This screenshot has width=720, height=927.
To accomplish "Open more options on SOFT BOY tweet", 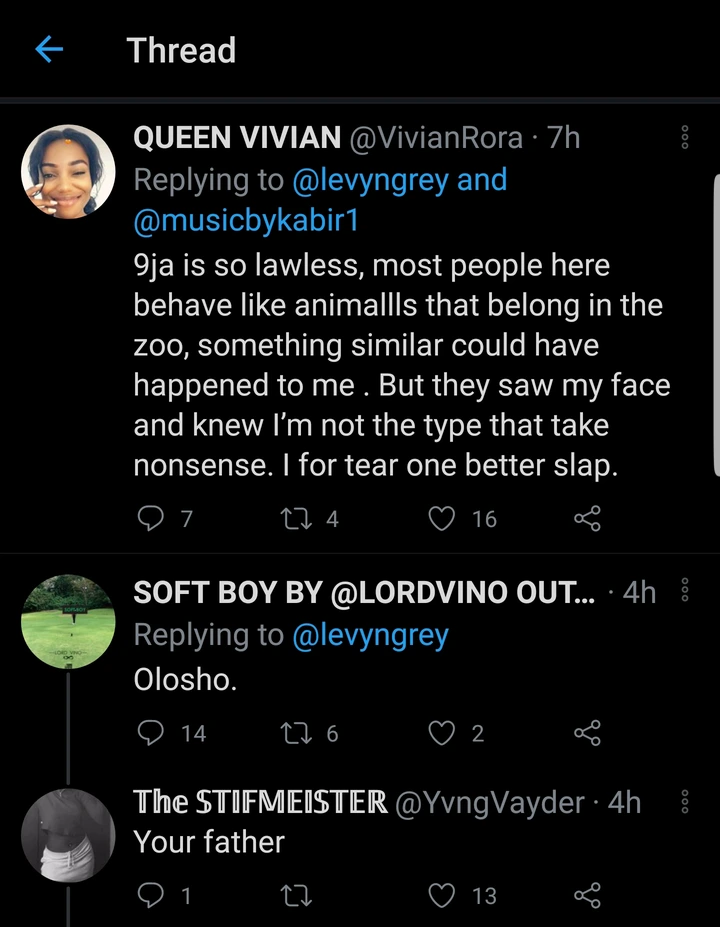I will pyautogui.click(x=685, y=591).
